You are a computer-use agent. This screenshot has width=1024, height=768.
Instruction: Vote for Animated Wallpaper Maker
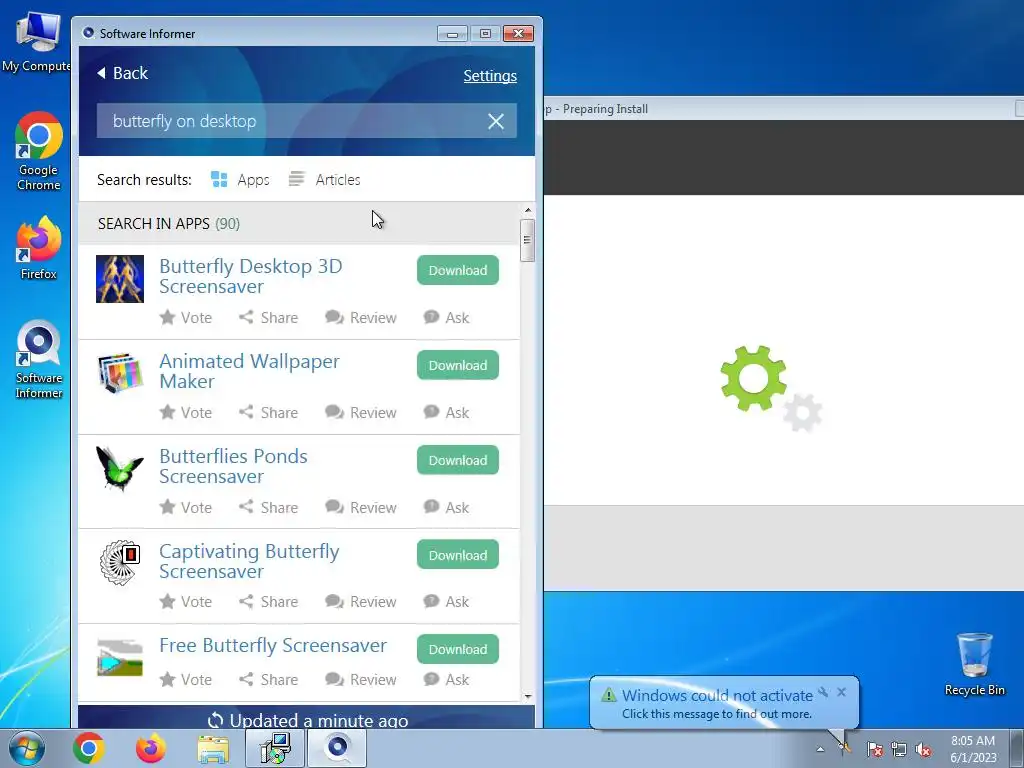pyautogui.click(x=186, y=413)
